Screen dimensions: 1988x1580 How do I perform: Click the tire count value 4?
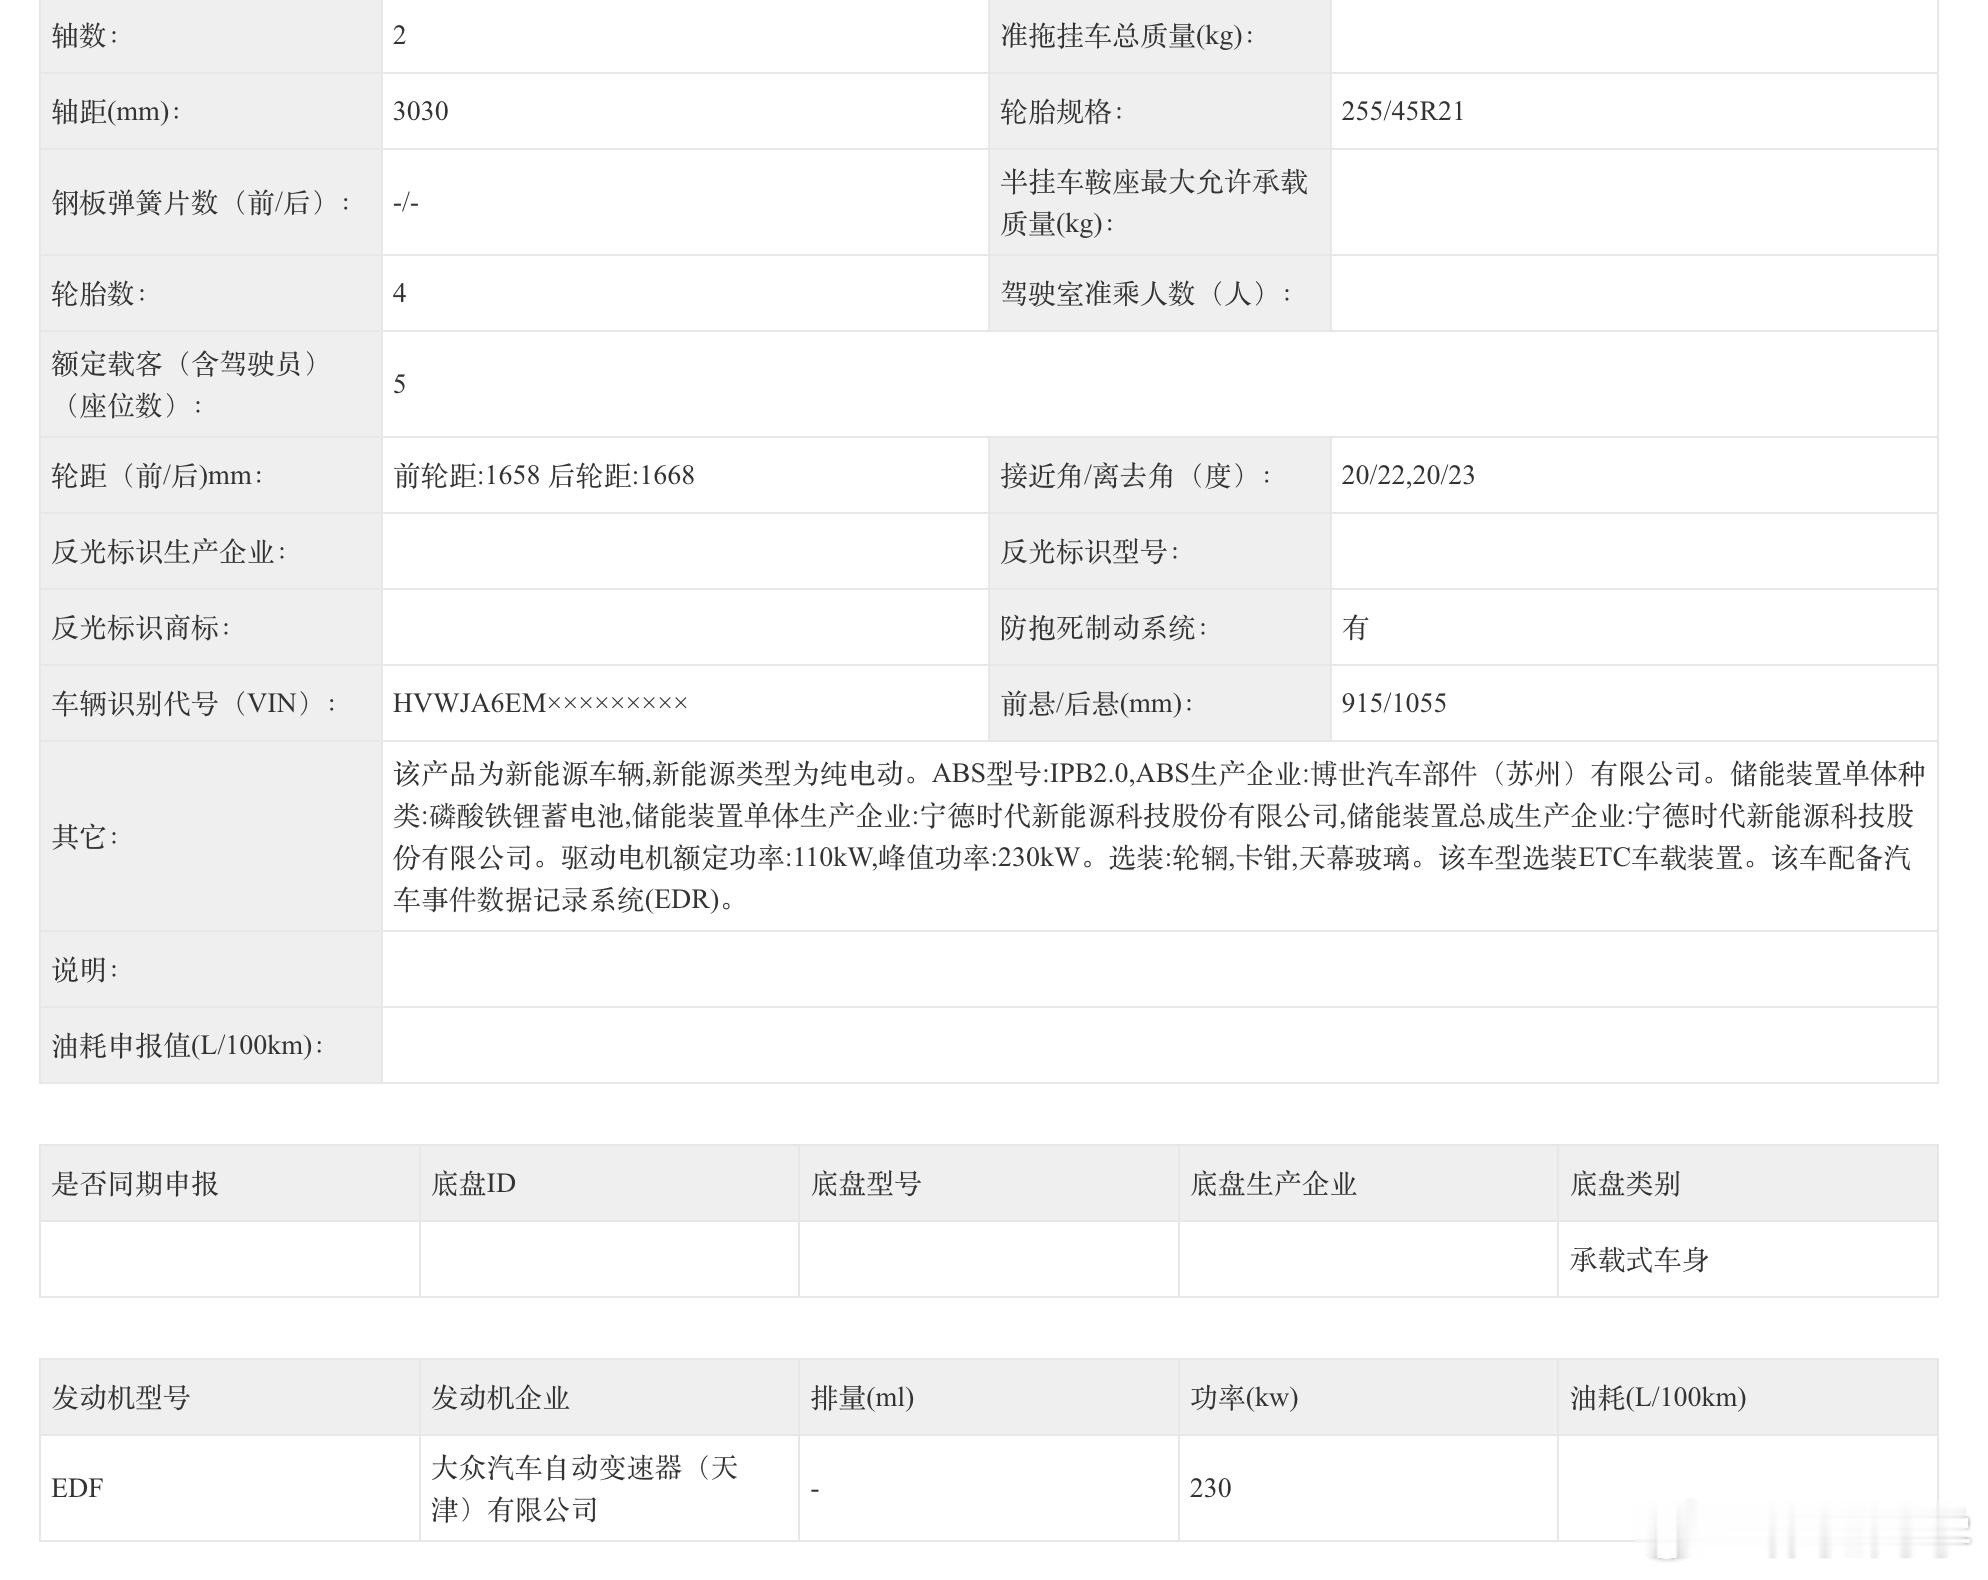click(x=400, y=293)
